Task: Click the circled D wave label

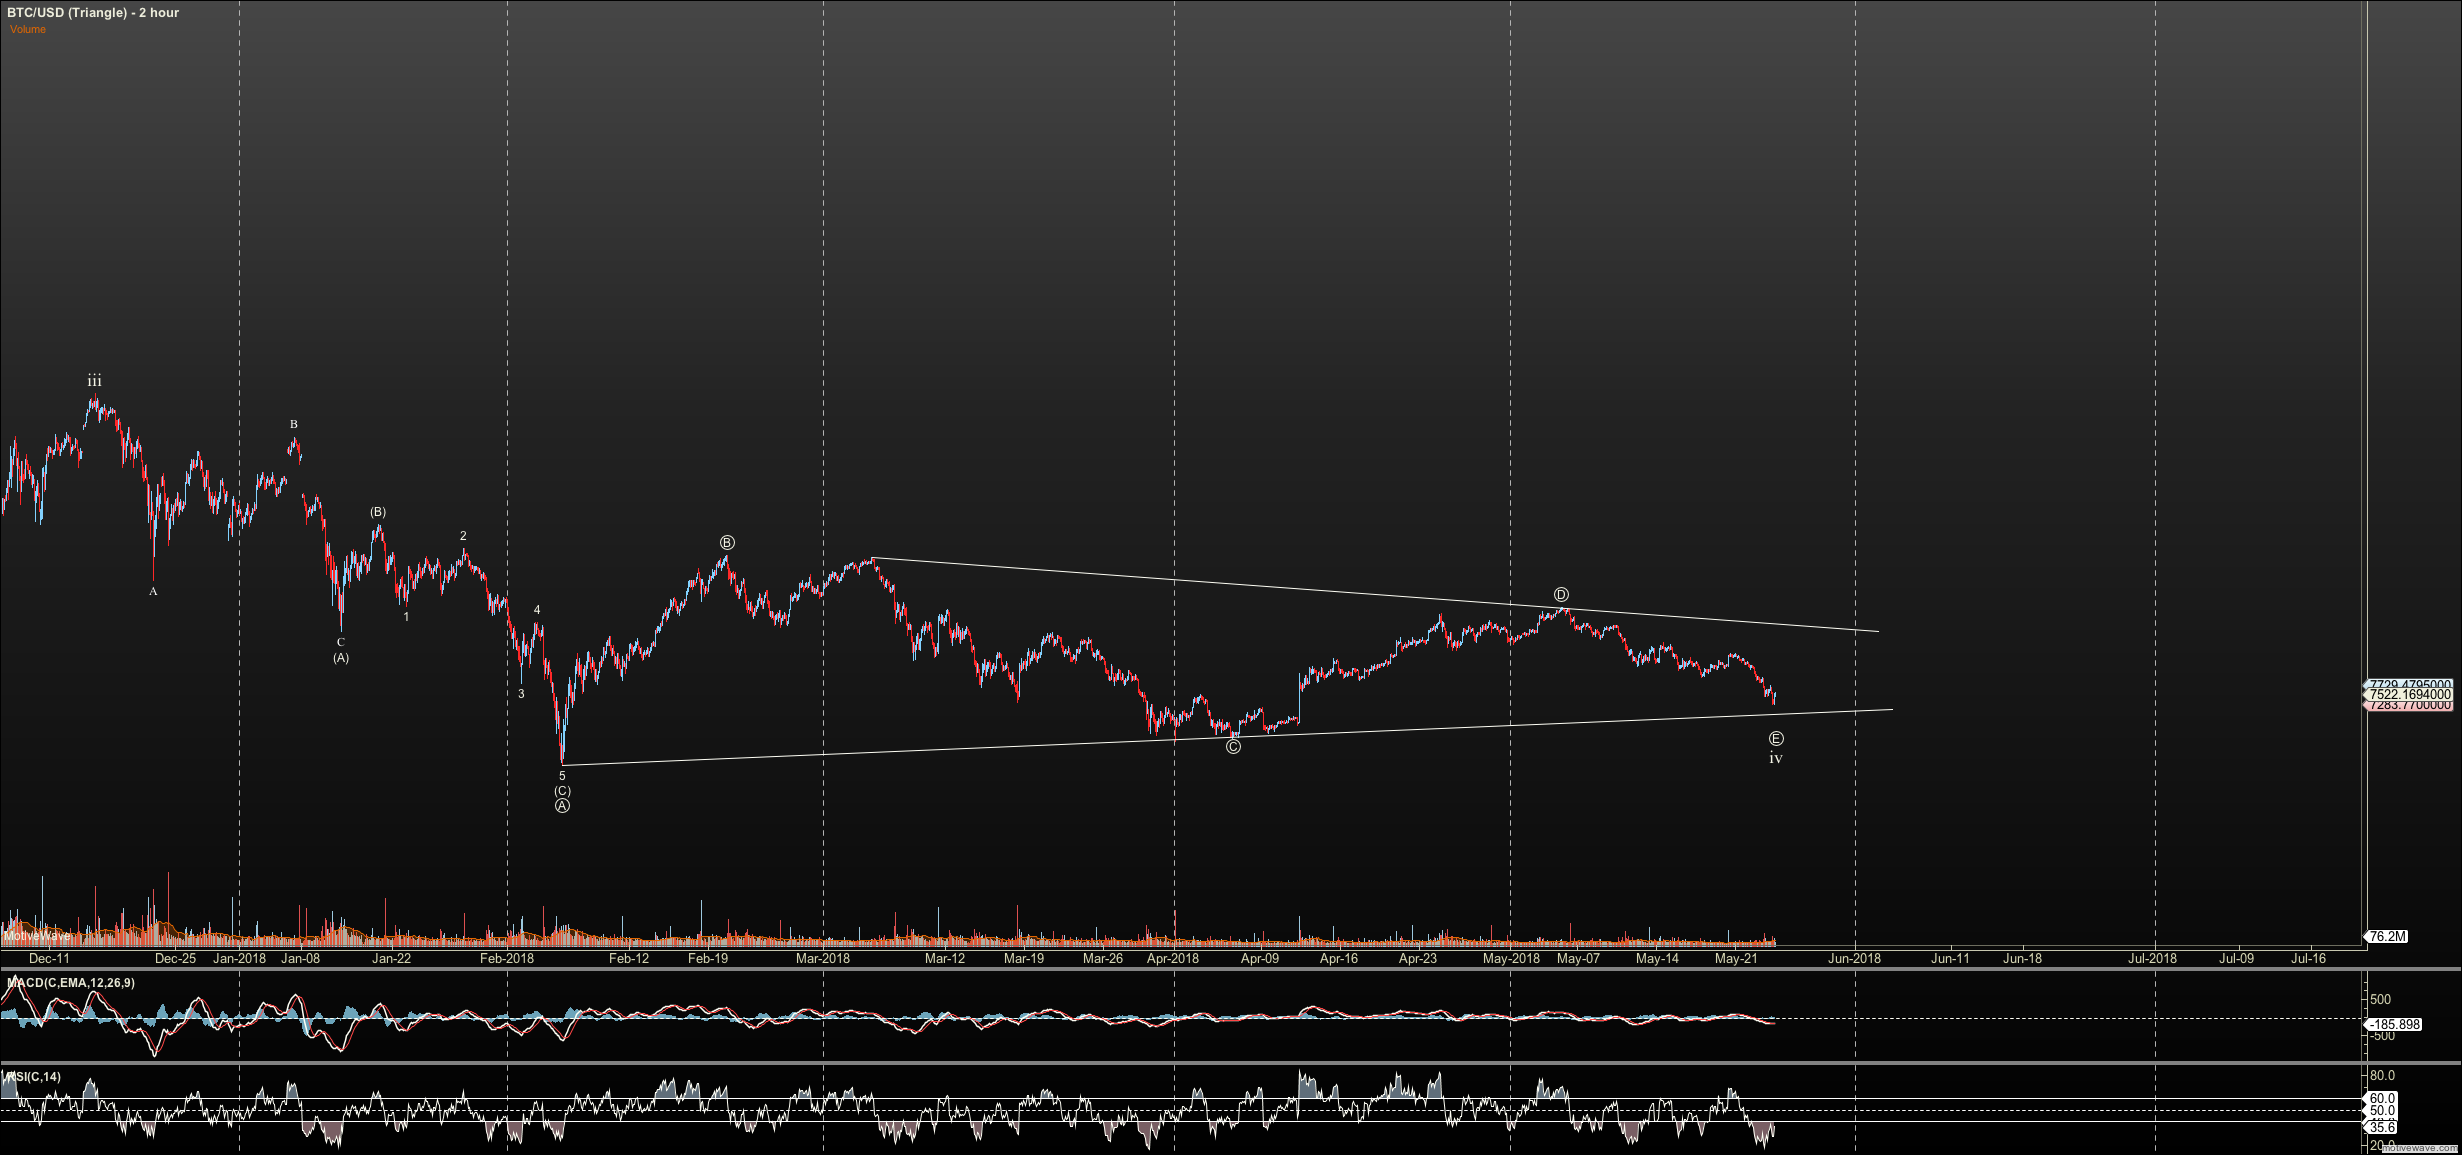Action: click(x=1561, y=595)
